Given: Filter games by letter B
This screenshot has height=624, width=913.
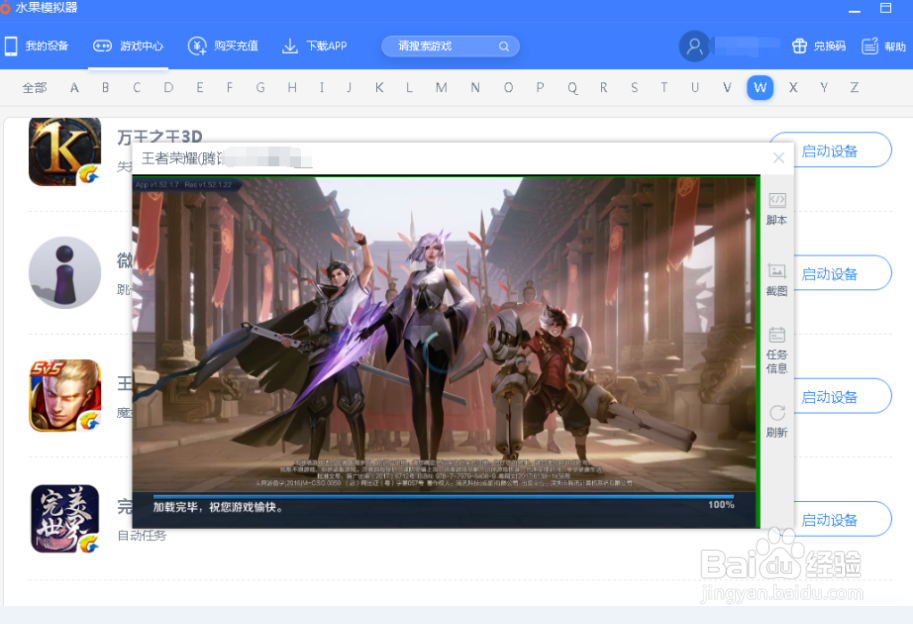Looking at the screenshot, I should point(105,88).
